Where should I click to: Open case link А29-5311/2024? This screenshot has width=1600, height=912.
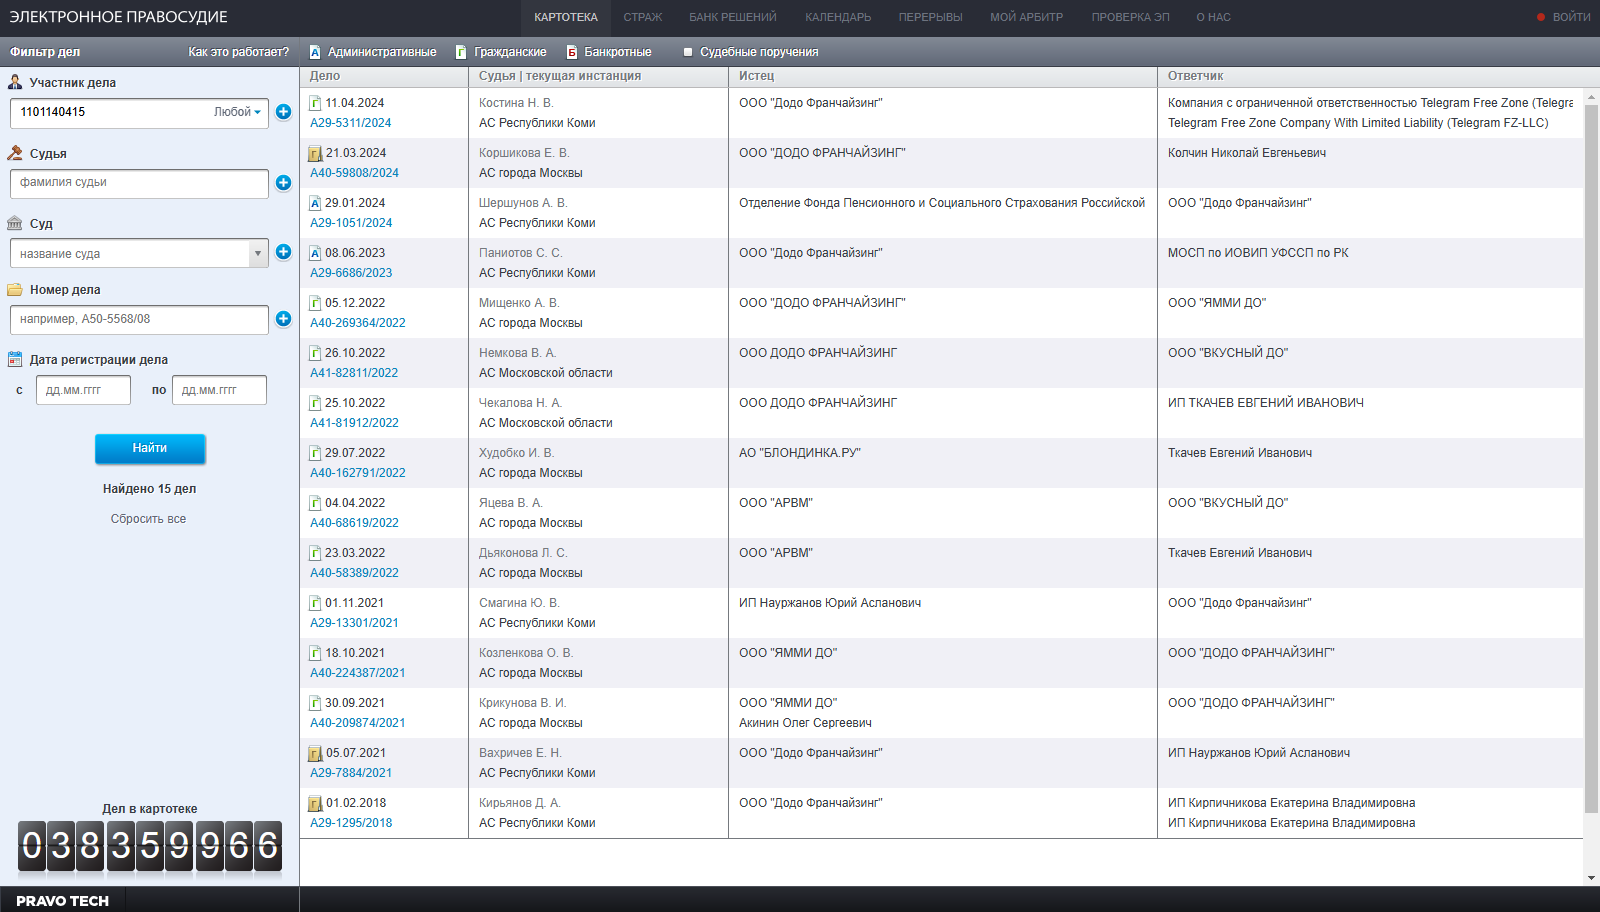tap(350, 123)
